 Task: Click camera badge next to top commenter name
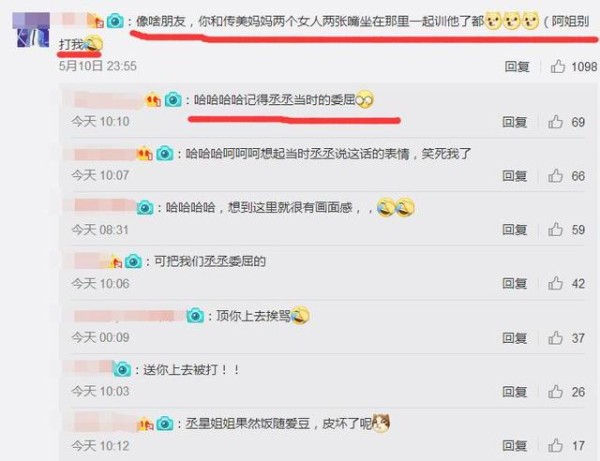(115, 21)
